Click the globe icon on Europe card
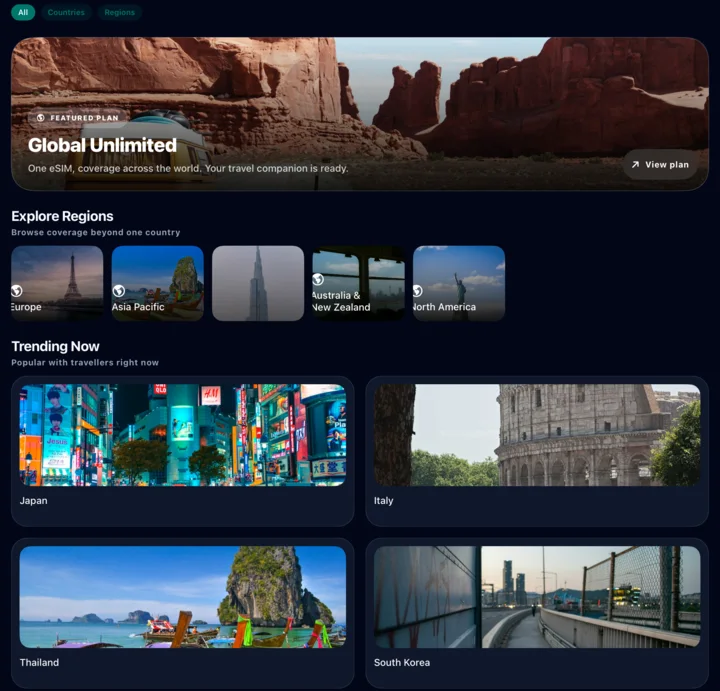This screenshot has height=691, width=720. tap(17, 291)
